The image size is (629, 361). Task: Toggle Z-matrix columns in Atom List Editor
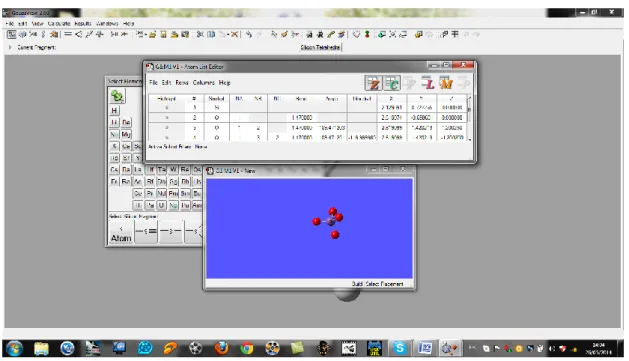click(x=373, y=83)
